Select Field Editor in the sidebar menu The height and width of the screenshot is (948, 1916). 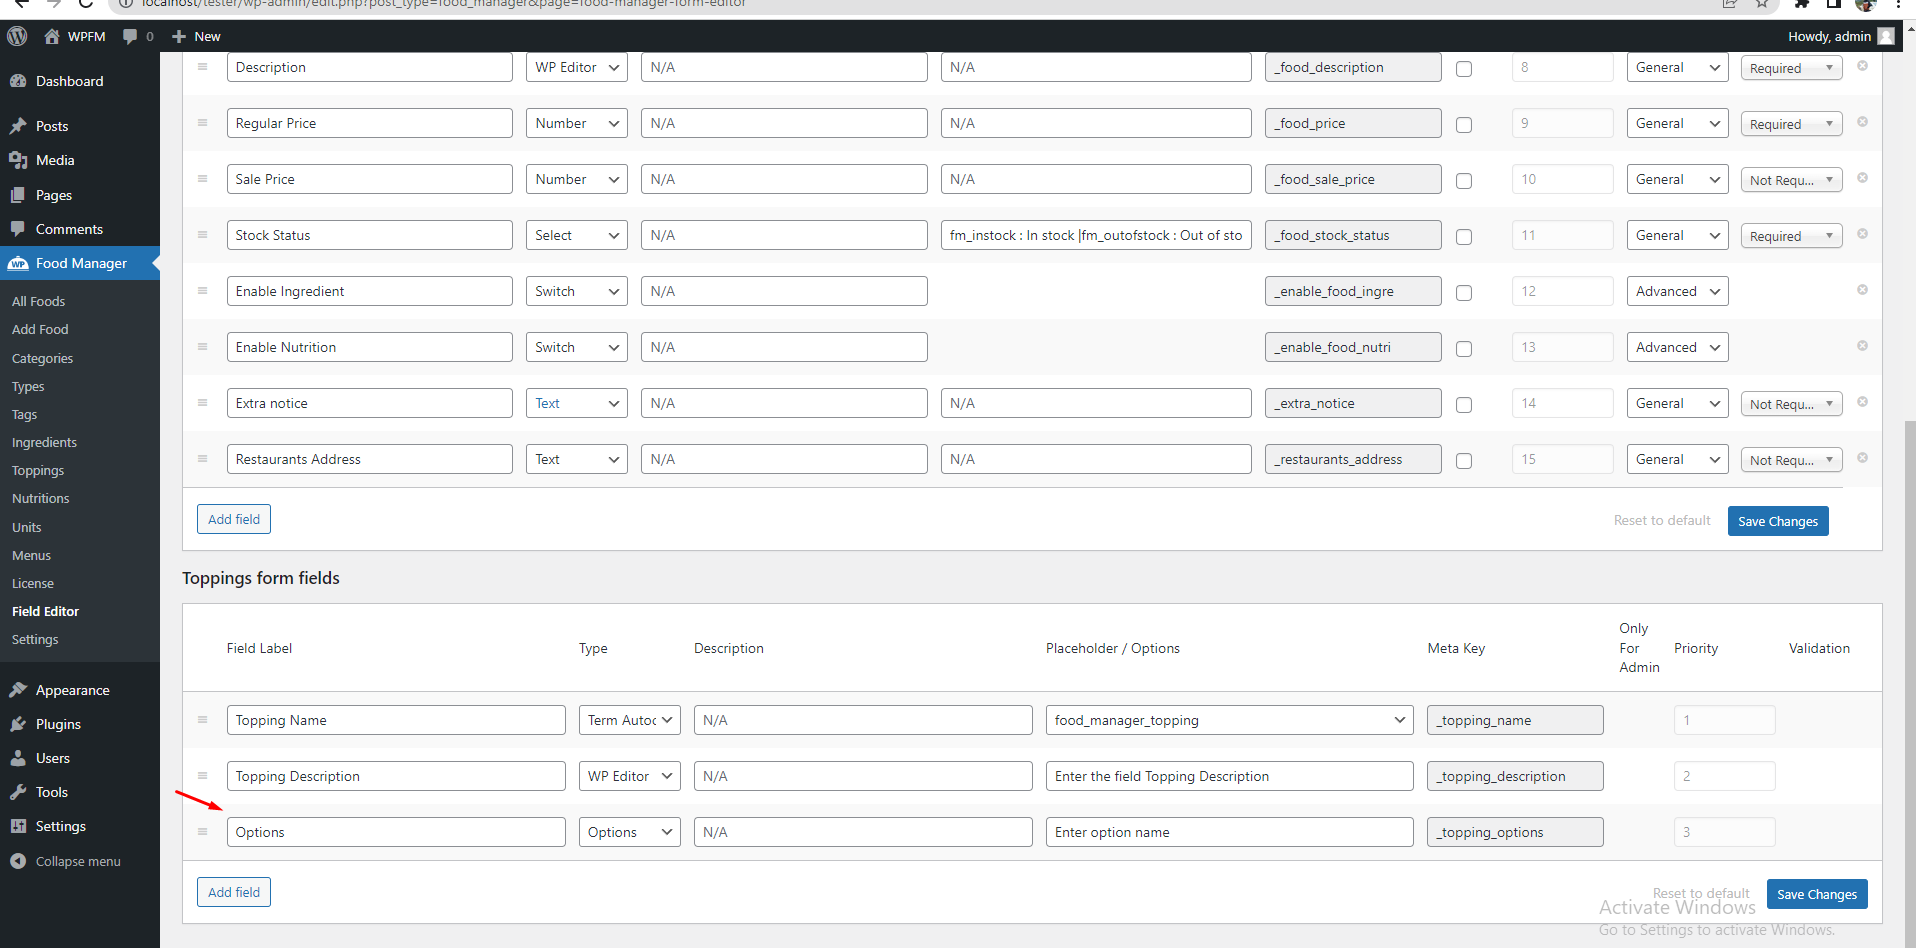(45, 611)
